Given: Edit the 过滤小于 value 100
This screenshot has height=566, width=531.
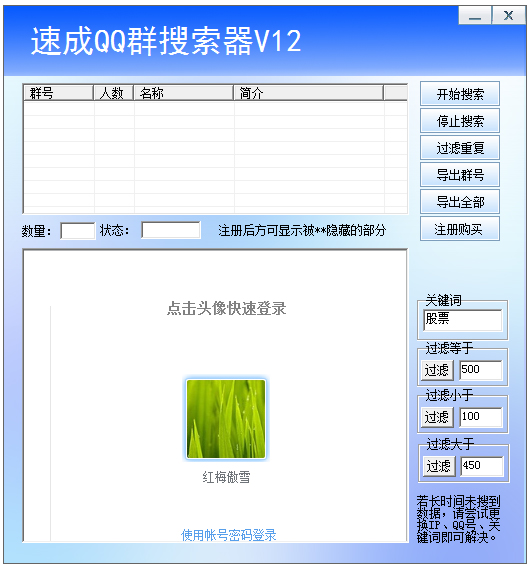Looking at the screenshot, I should coord(480,417).
